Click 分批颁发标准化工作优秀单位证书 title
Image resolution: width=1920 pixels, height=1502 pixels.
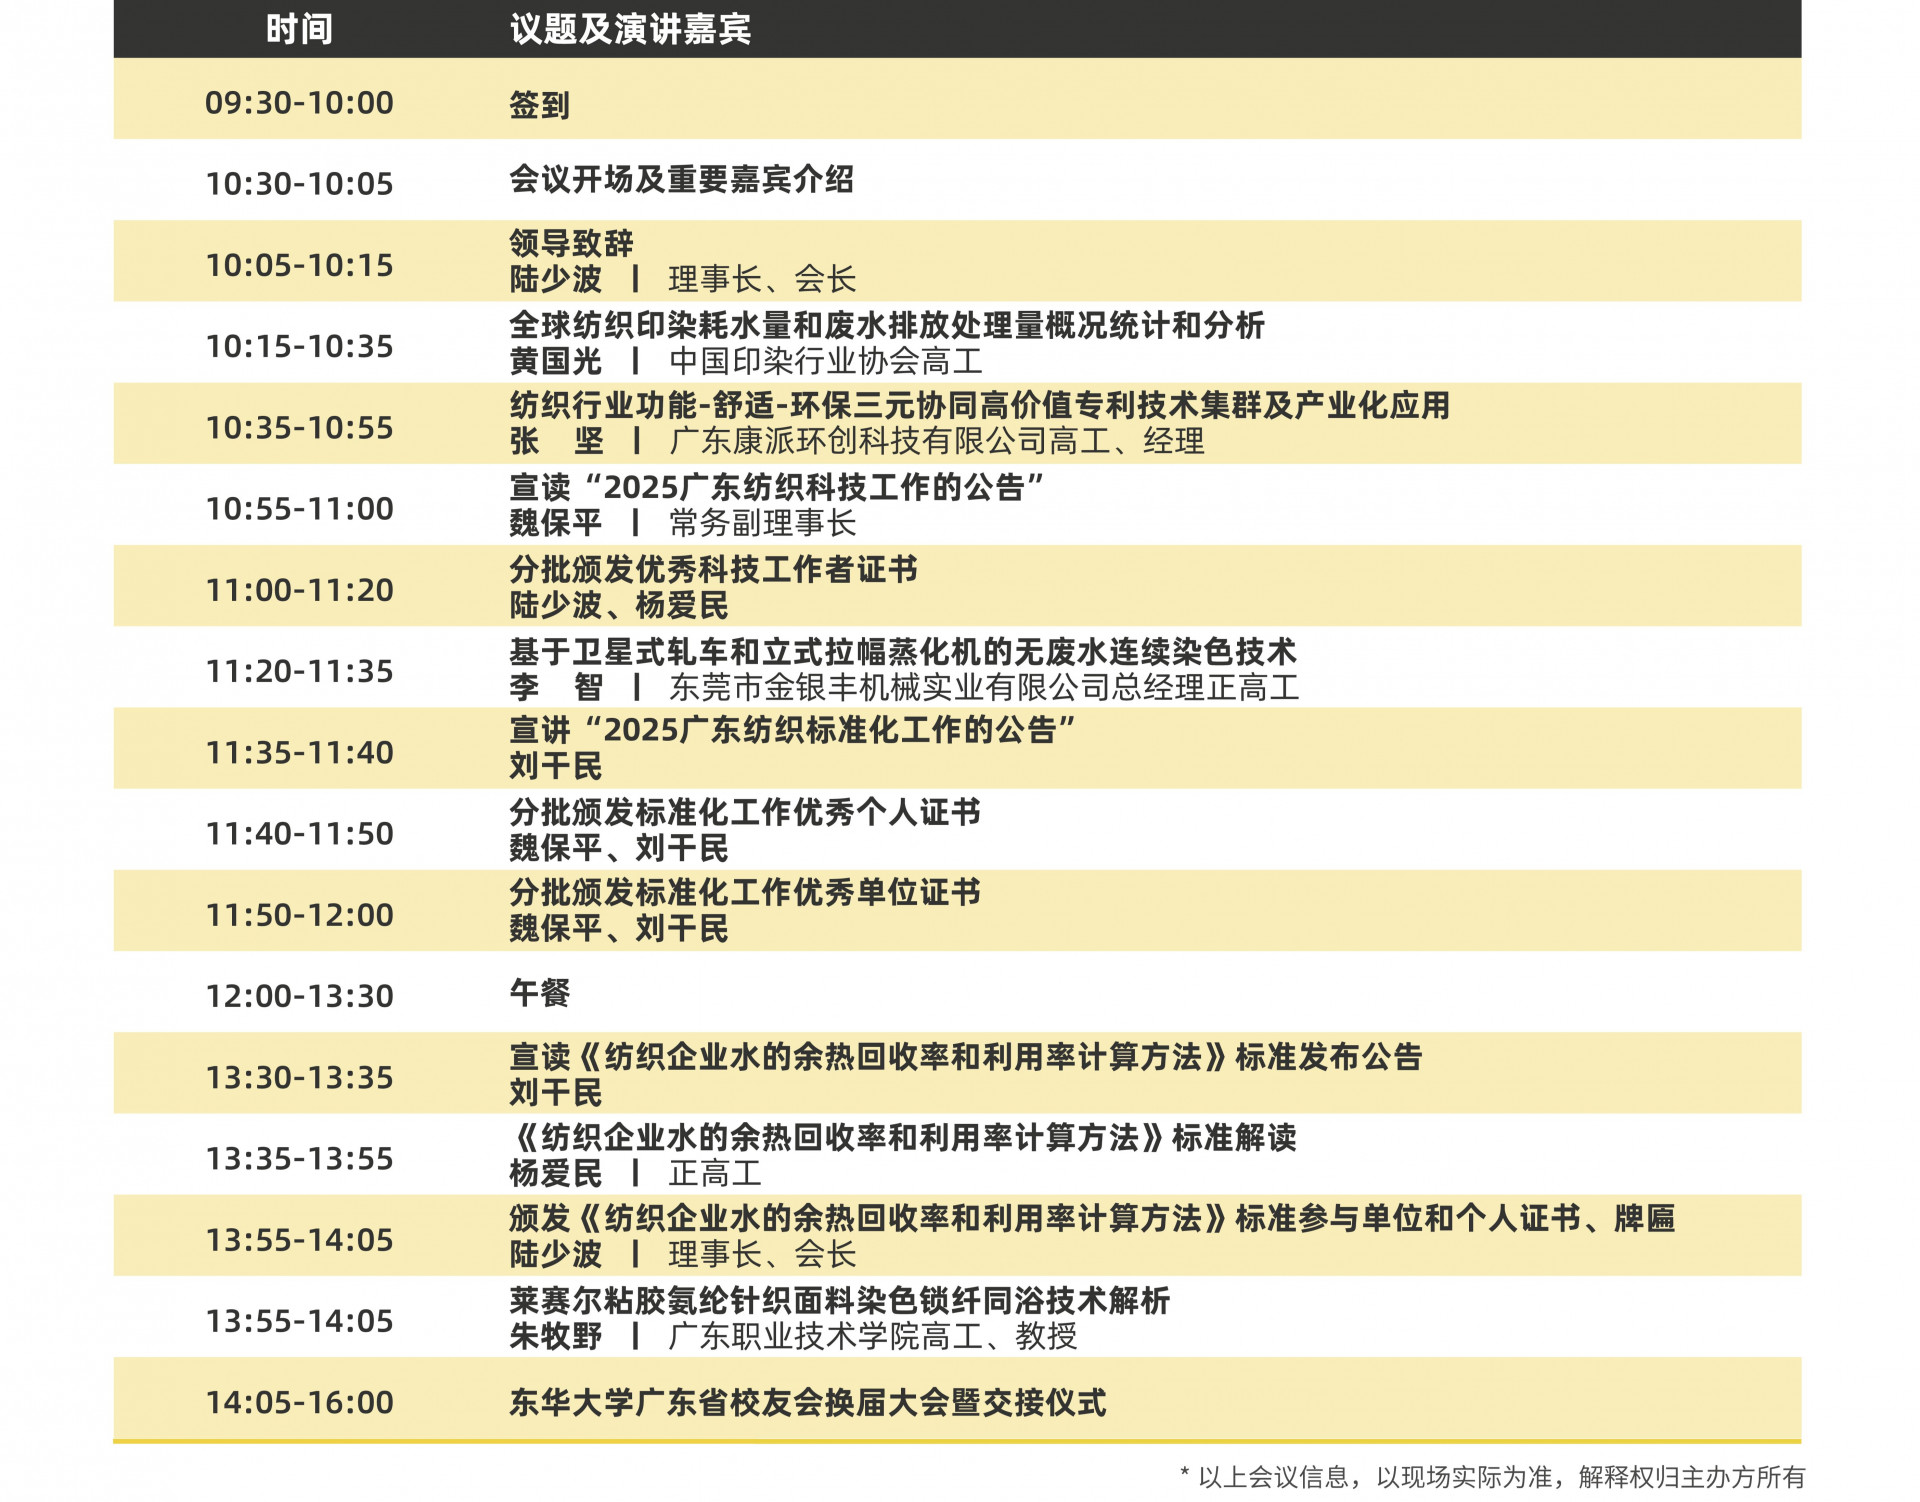pos(745,893)
